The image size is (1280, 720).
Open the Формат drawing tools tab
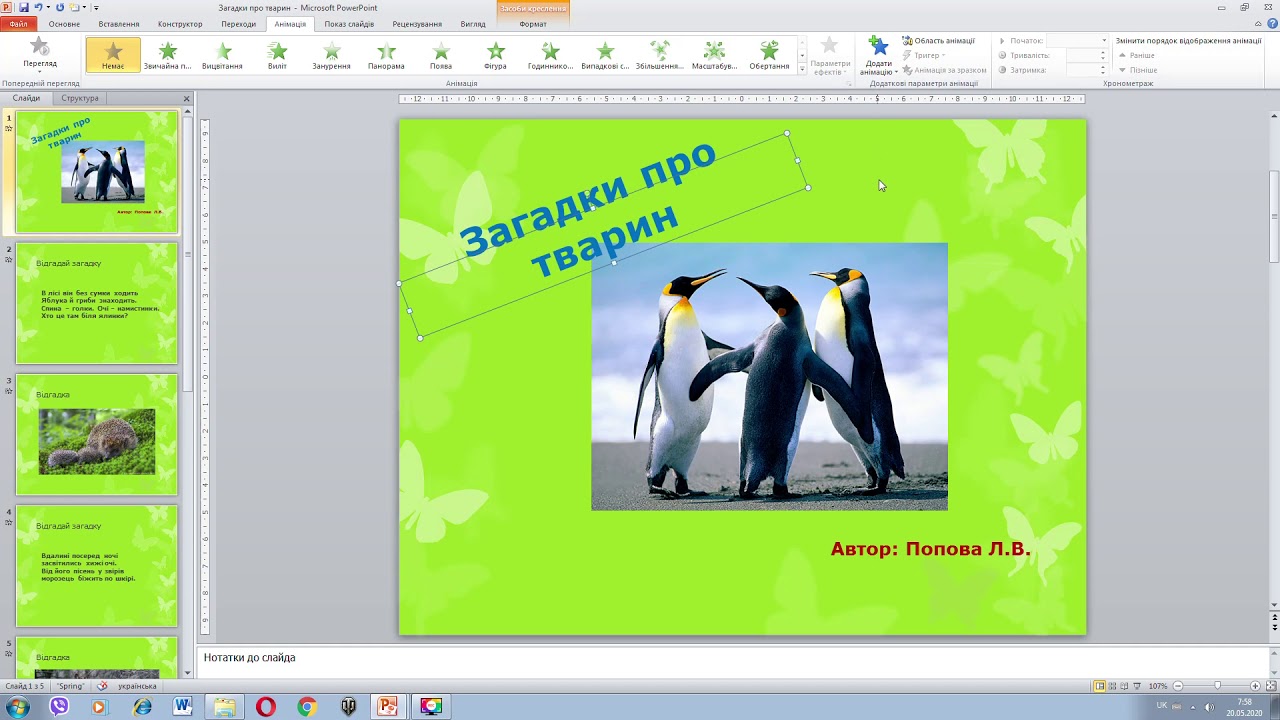pyautogui.click(x=533, y=24)
